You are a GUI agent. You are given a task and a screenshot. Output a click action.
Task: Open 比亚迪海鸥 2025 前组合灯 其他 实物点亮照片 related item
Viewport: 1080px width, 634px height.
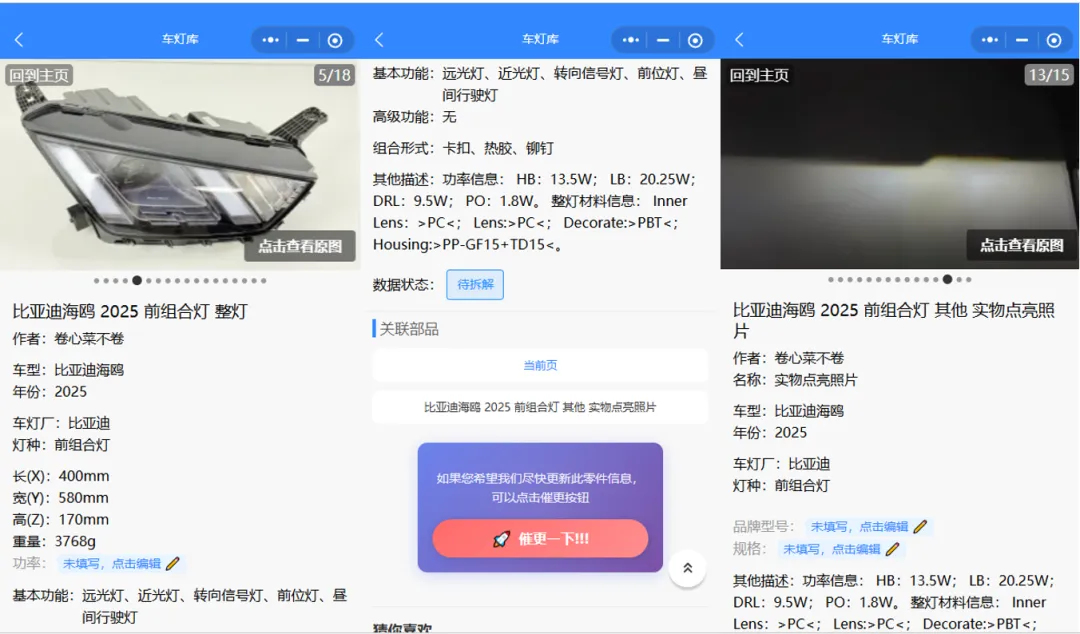tap(540, 407)
